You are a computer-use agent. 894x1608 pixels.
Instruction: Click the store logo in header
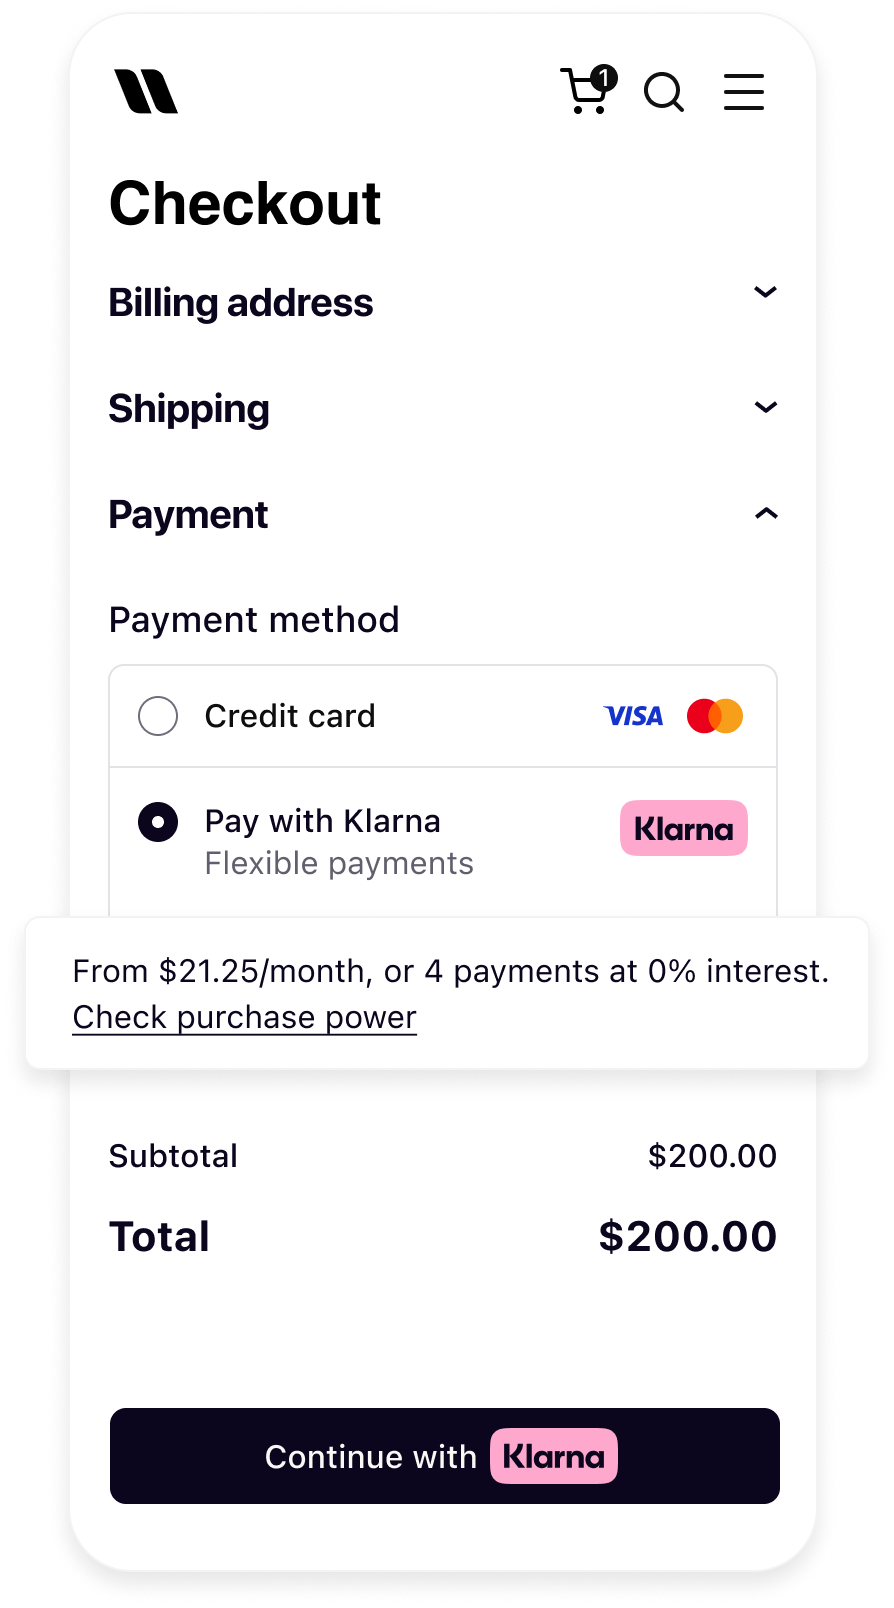(146, 92)
